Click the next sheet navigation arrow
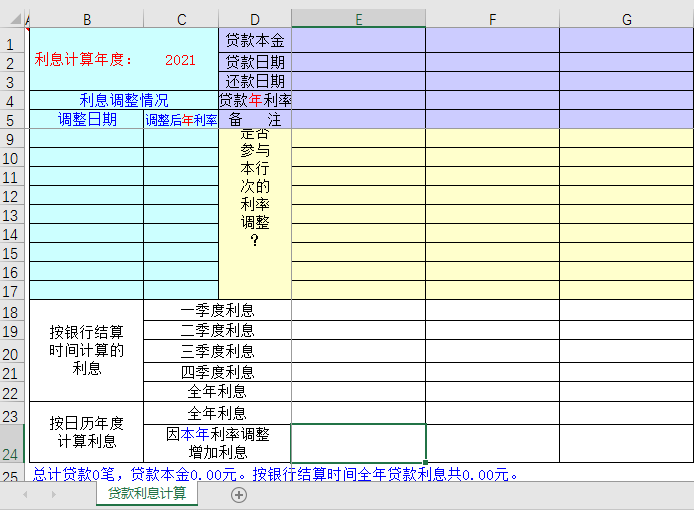 pyautogui.click(x=52, y=494)
